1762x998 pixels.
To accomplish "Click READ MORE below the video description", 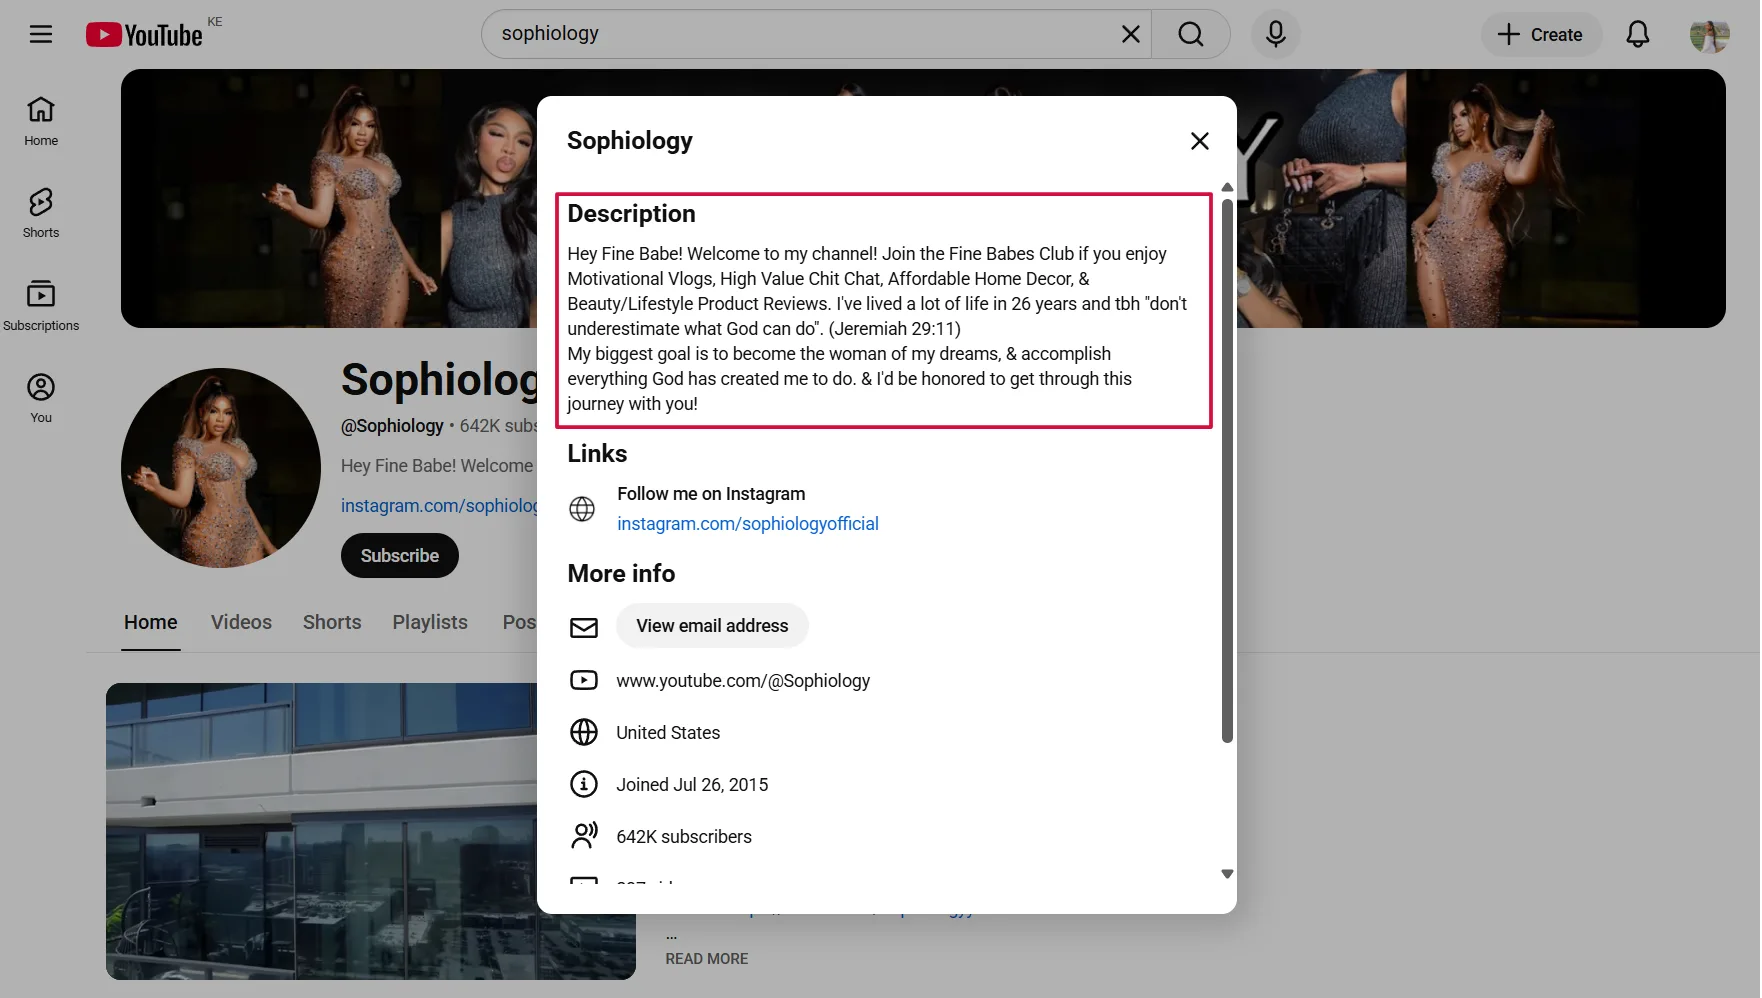I will [x=707, y=959].
